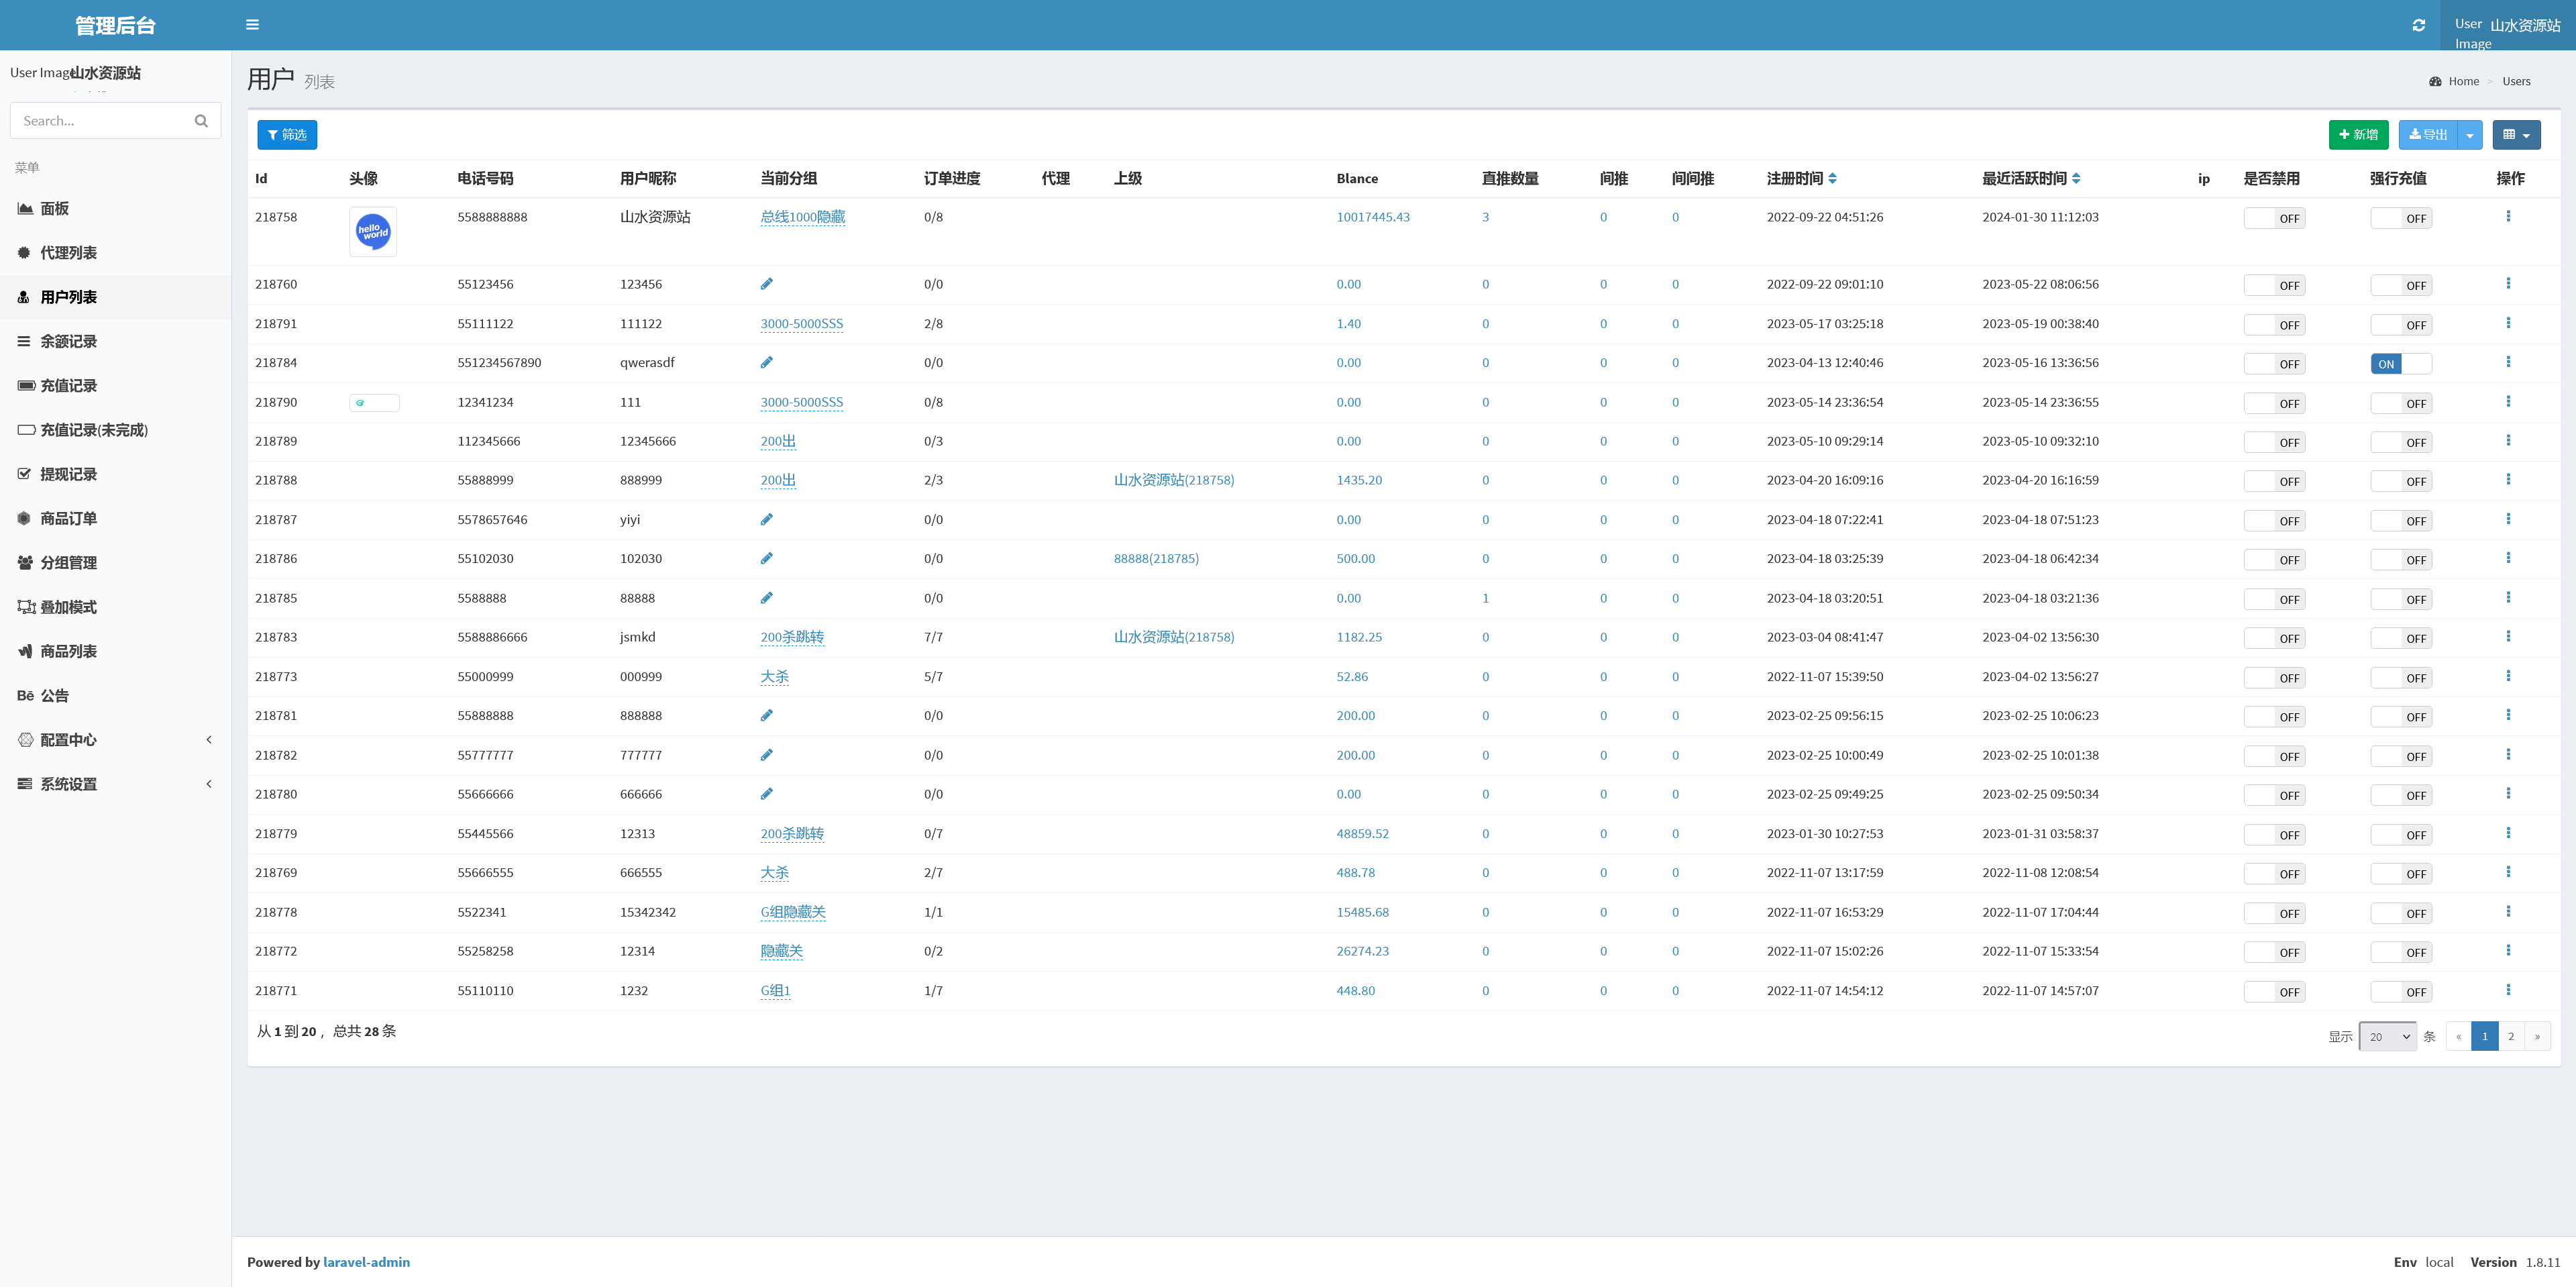This screenshot has height=1287, width=2576.
Task: Turn off the 强行充值 switch for user 218784
Action: pyautogui.click(x=2400, y=364)
